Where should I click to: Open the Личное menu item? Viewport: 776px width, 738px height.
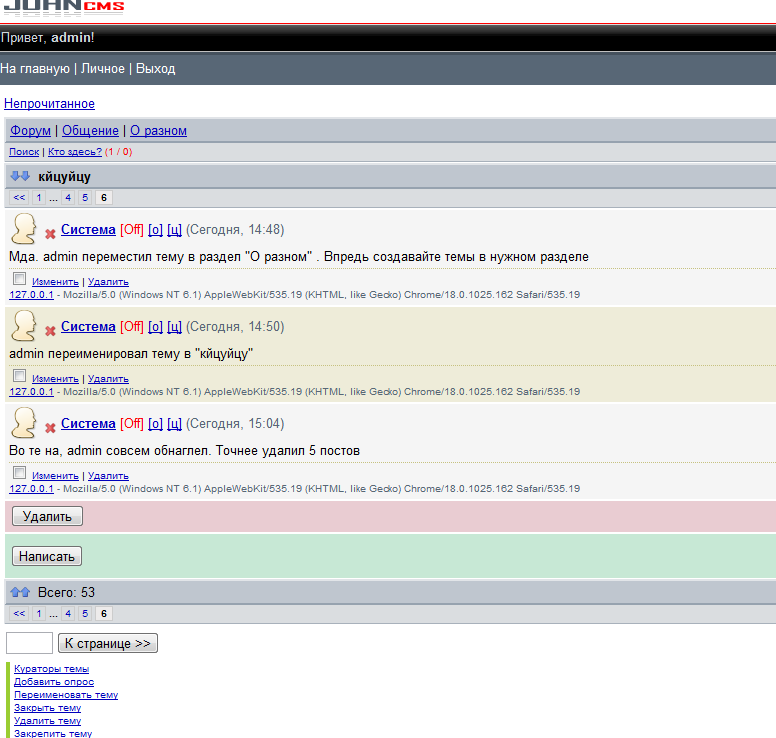point(103,69)
